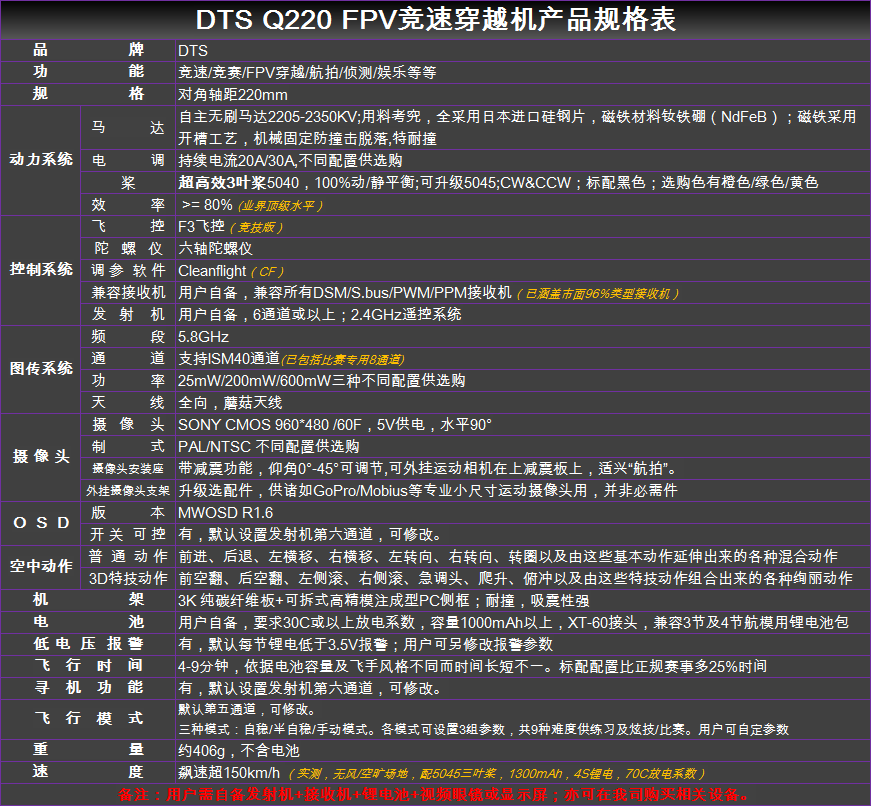The width and height of the screenshot is (871, 807).
Task: Click the yellow note '业界顶级水平'
Action: 280,206
